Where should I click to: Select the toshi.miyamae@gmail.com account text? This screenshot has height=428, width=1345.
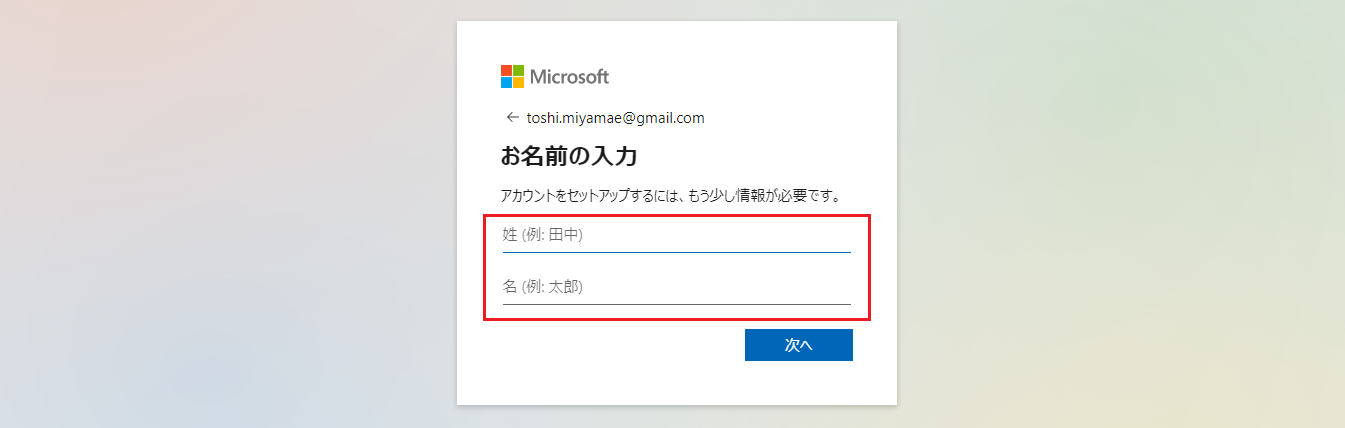pos(615,118)
